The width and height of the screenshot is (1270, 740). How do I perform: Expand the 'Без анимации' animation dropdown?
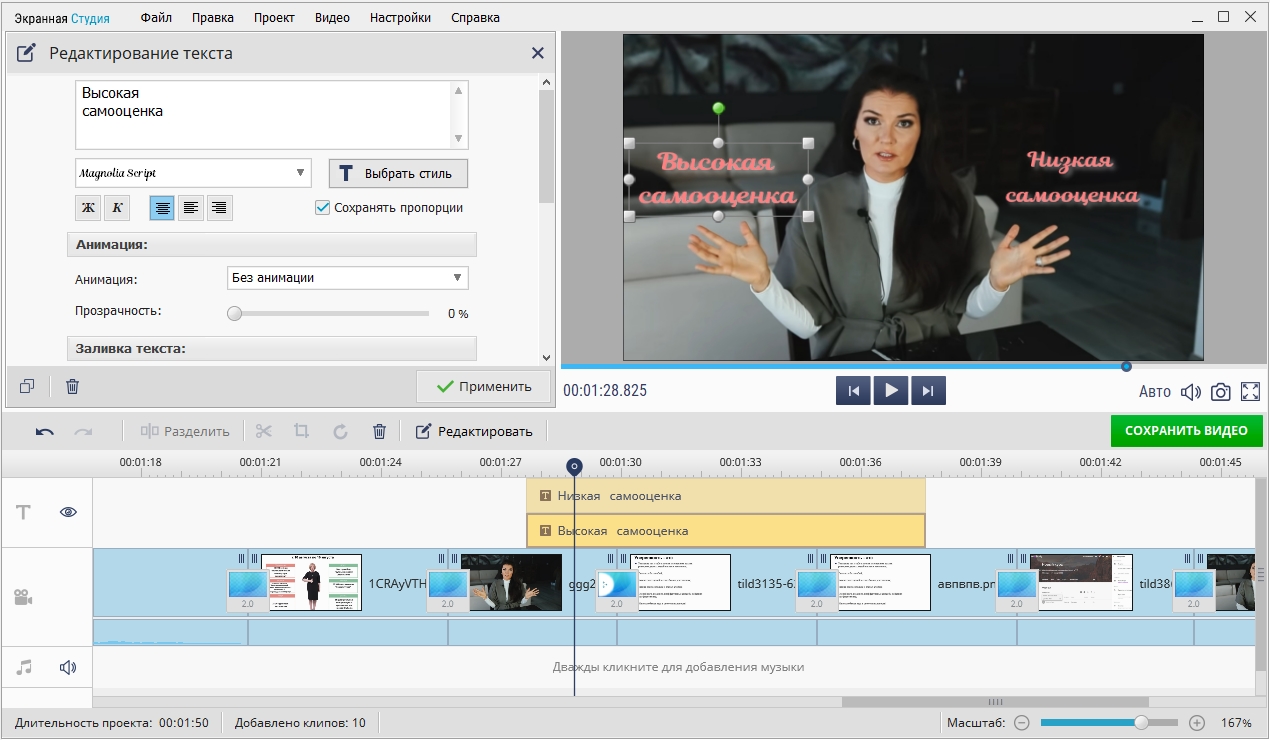(x=347, y=278)
